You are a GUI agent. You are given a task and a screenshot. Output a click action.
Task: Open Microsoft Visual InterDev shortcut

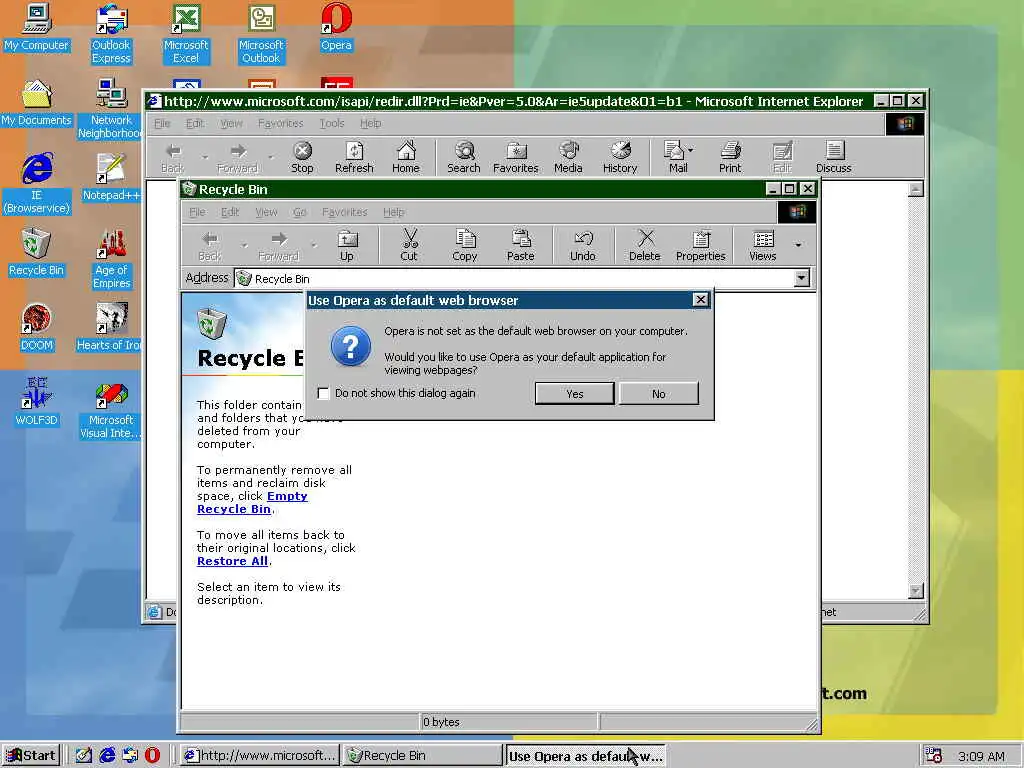pos(111,409)
